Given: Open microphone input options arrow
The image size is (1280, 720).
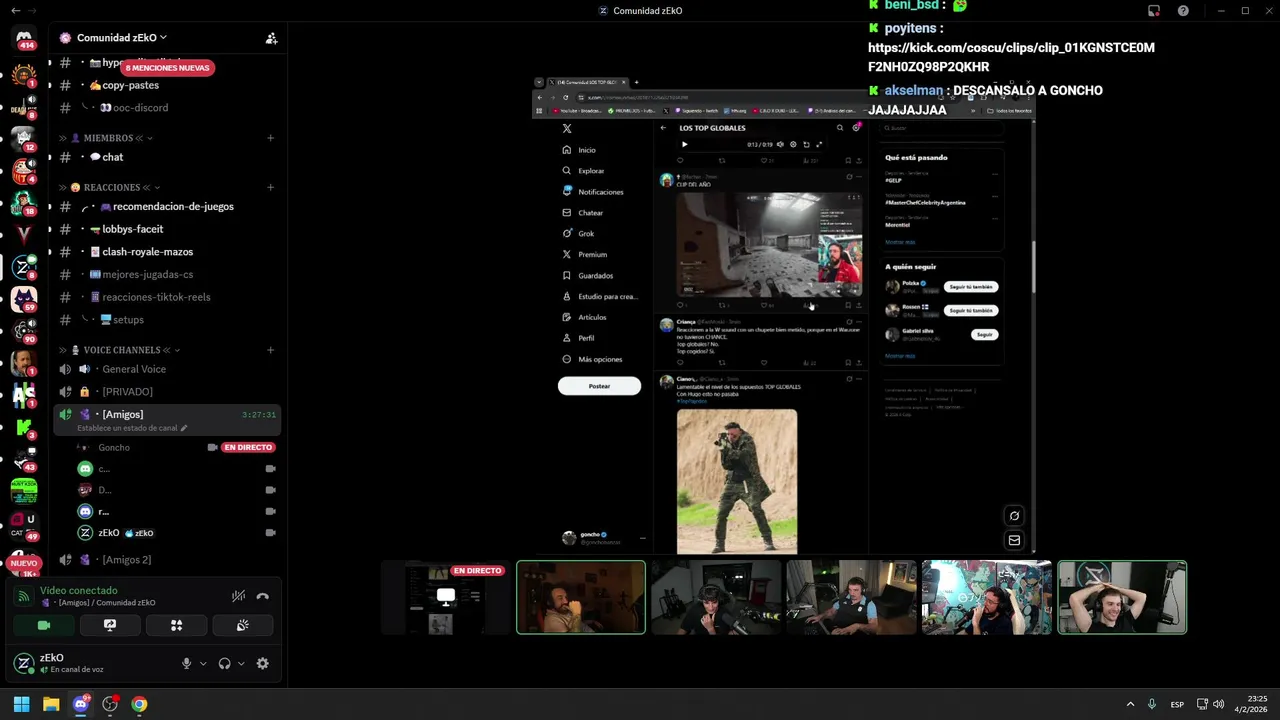Looking at the screenshot, I should [203, 664].
